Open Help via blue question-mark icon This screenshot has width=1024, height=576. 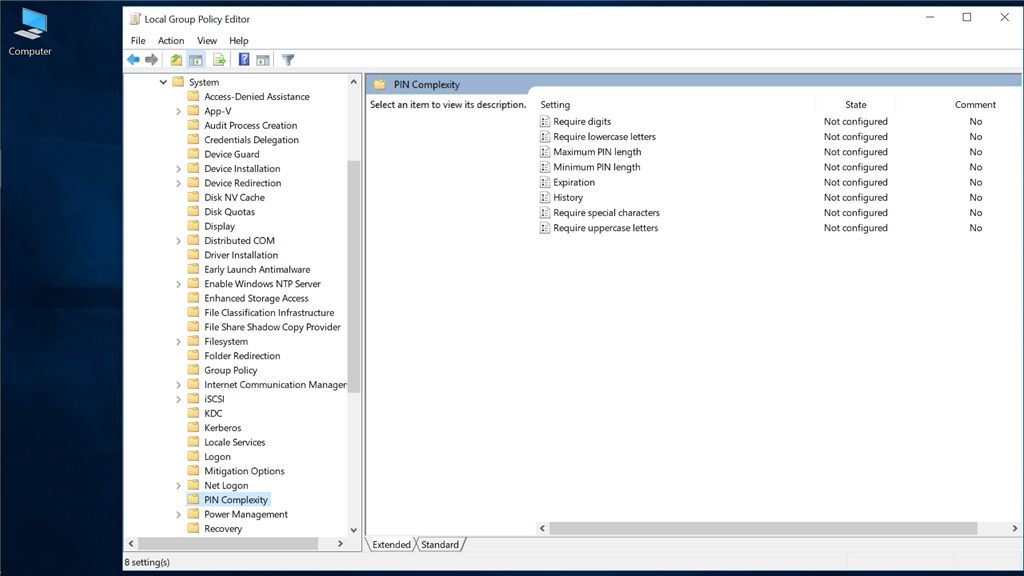244,60
